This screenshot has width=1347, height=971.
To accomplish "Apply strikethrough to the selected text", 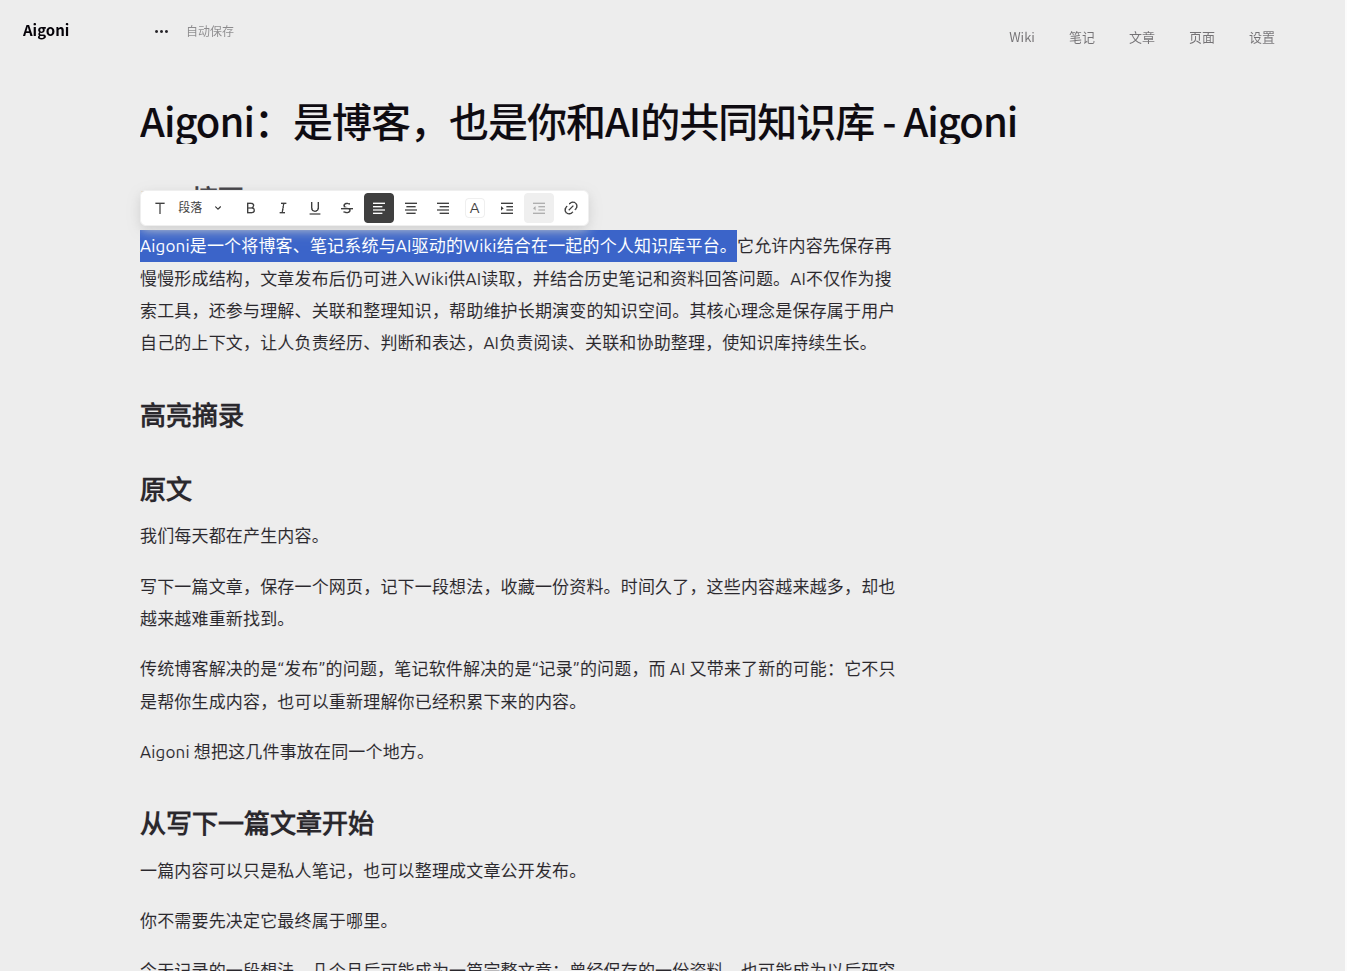I will 347,208.
